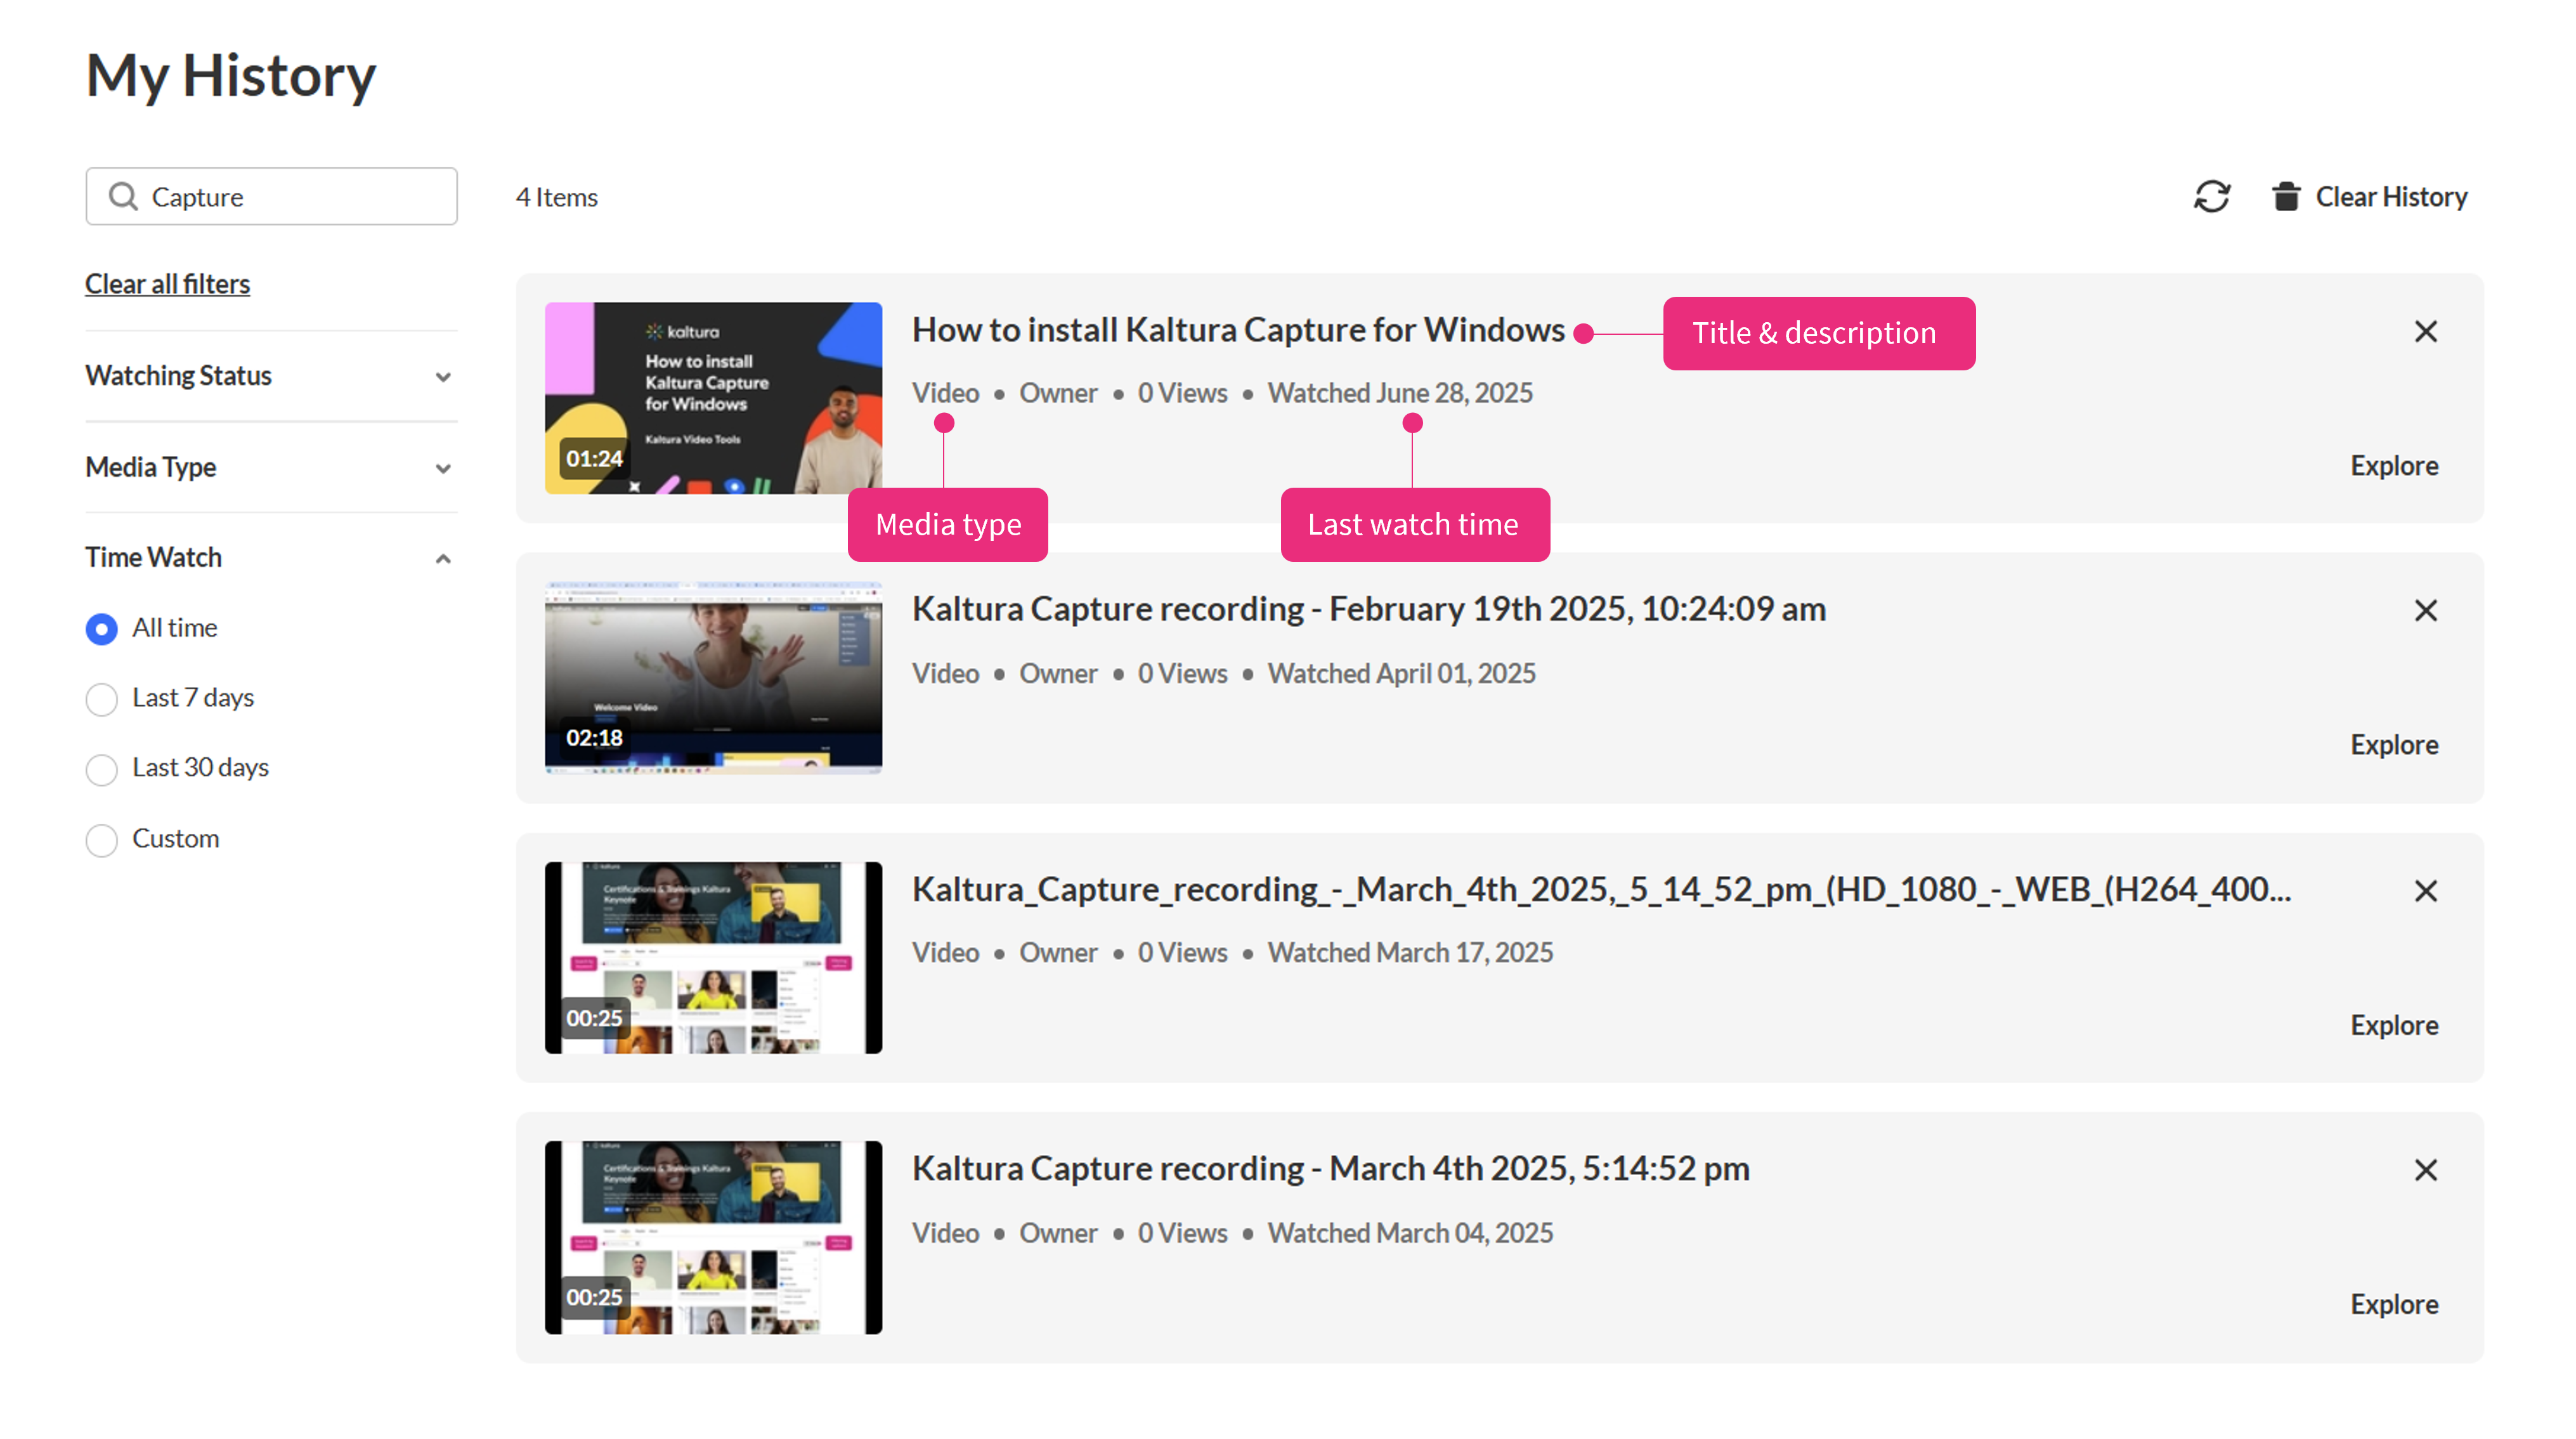Viewport: 2576px width, 1439px height.
Task: Remove the March 4th 5:14:52 pm entry
Action: point(2425,1169)
